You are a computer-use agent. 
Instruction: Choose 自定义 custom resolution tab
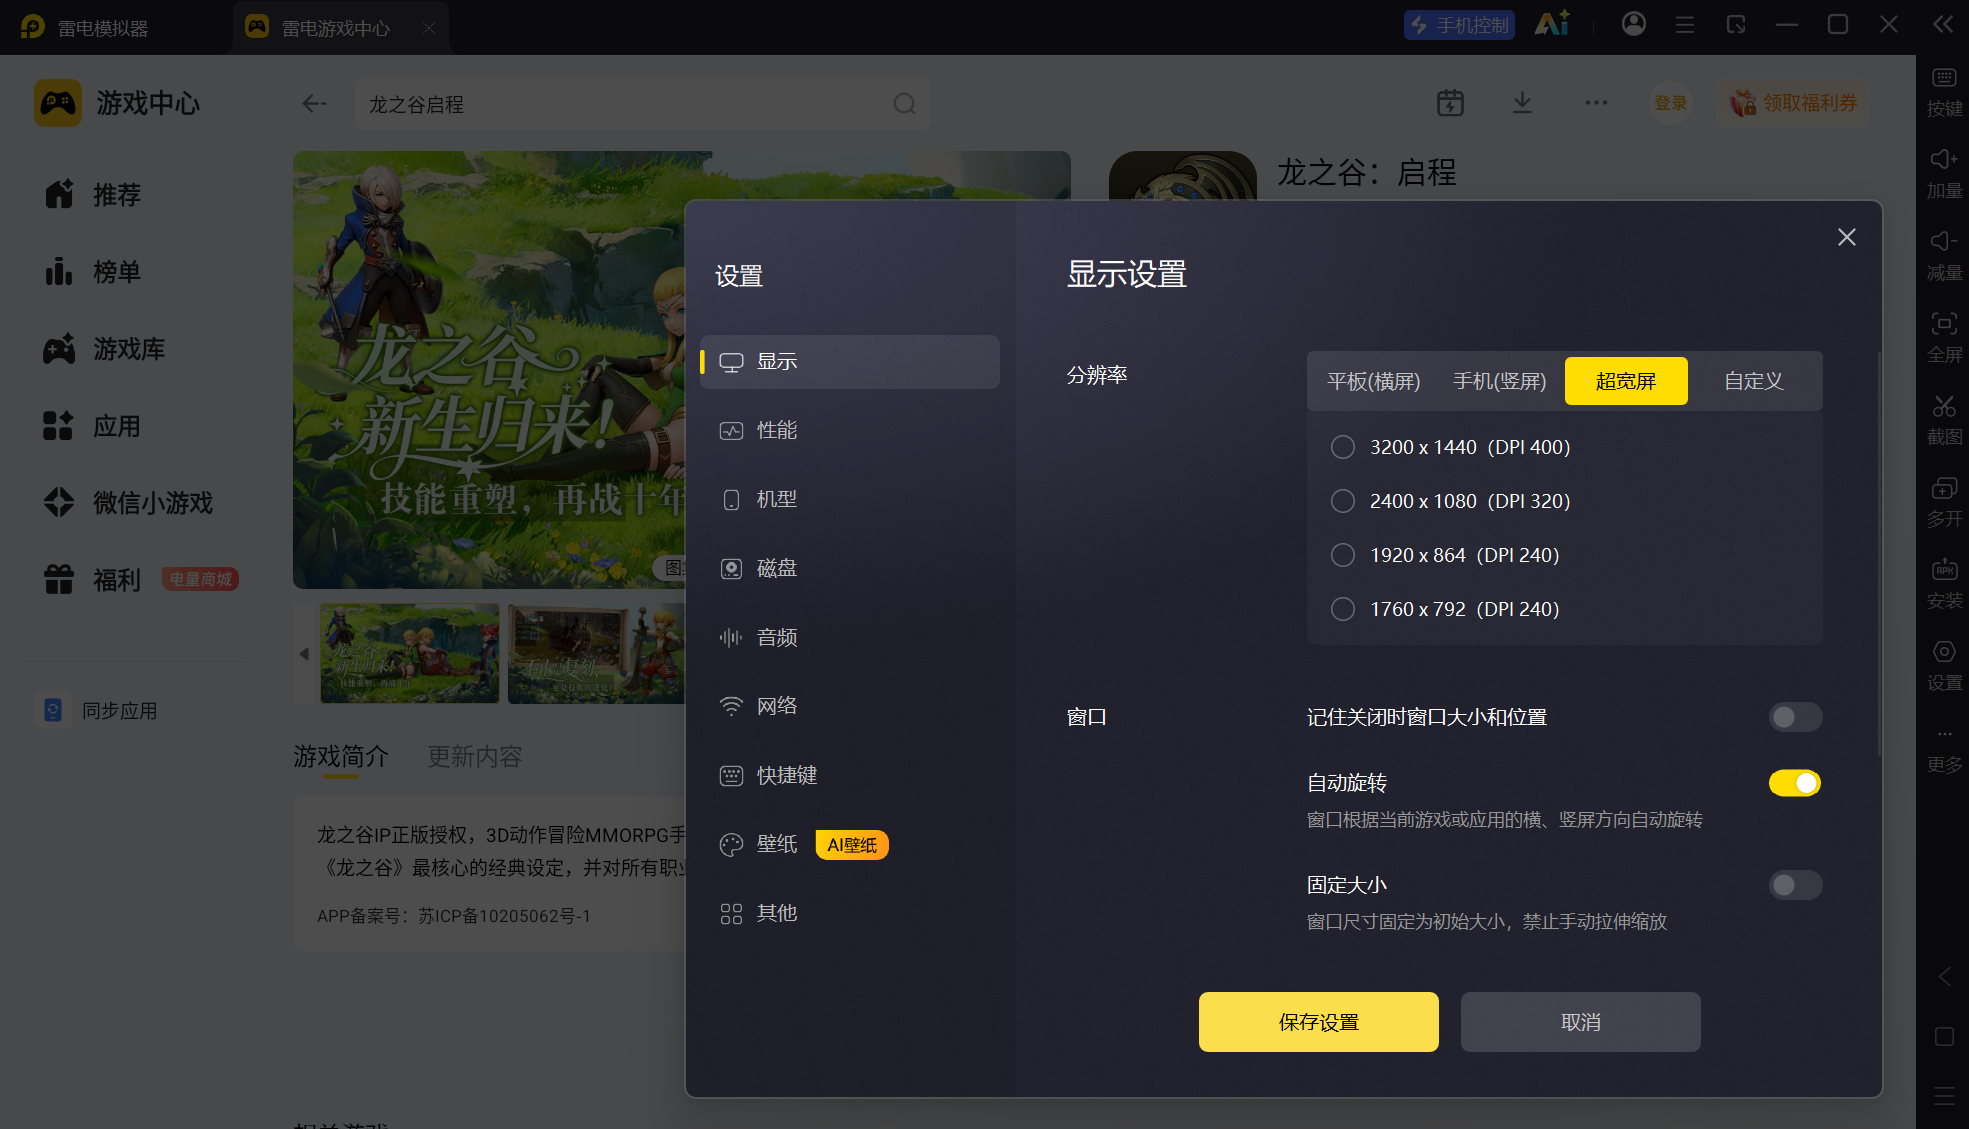pos(1754,381)
